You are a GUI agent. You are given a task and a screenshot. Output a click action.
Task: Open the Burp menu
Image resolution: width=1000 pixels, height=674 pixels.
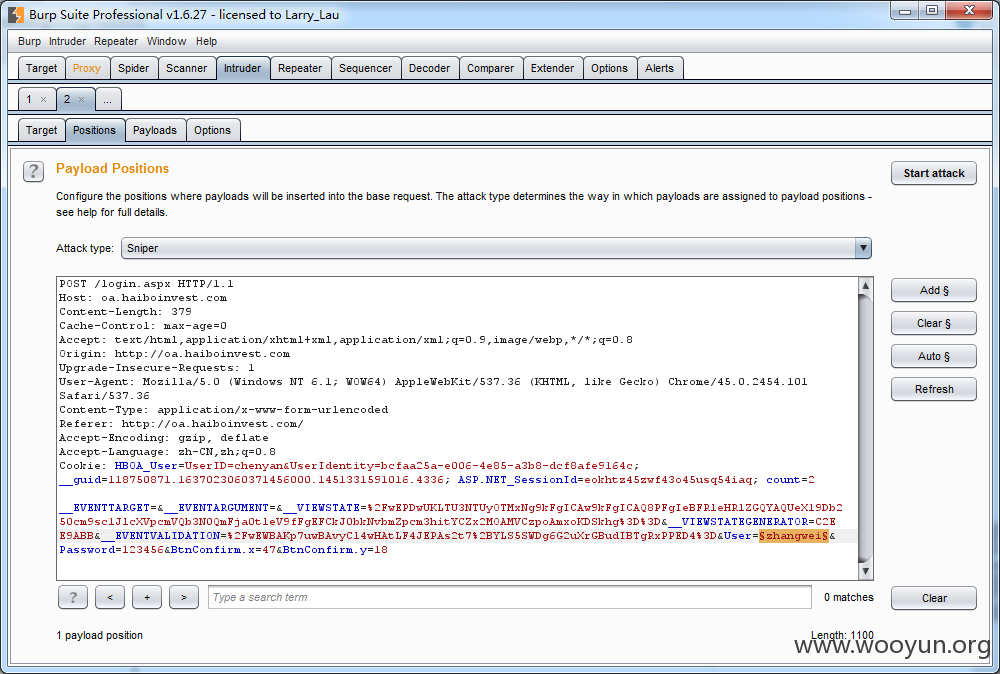29,41
